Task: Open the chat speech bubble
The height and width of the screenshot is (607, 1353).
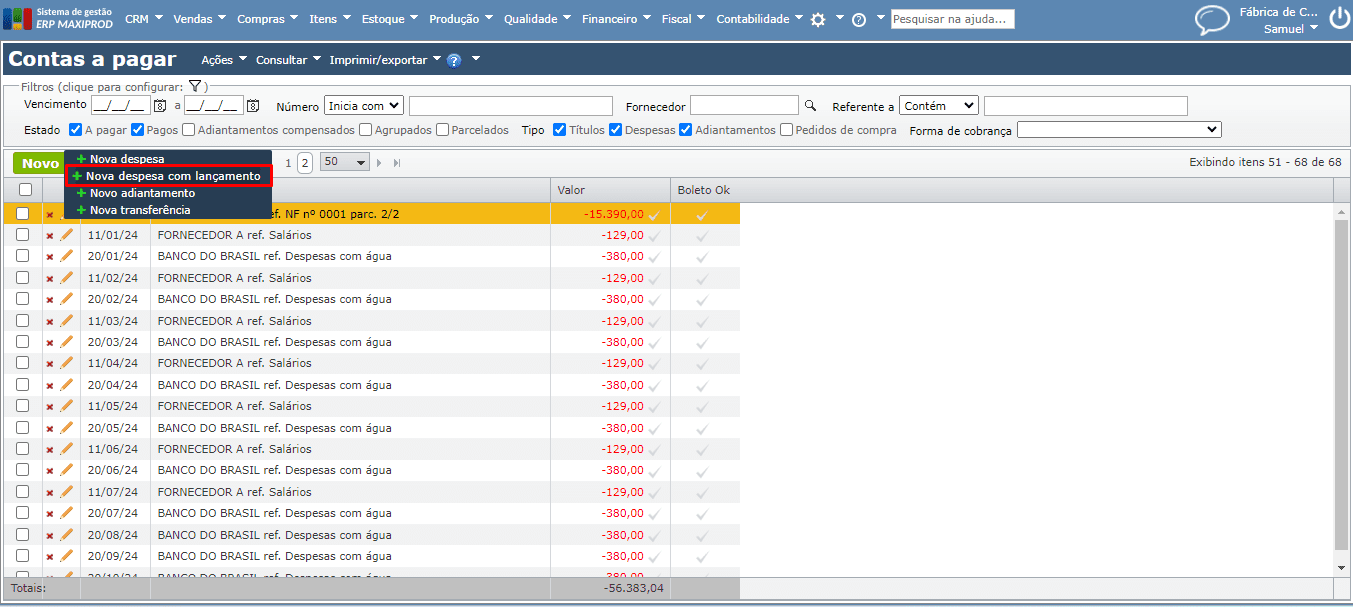Action: tap(1213, 20)
